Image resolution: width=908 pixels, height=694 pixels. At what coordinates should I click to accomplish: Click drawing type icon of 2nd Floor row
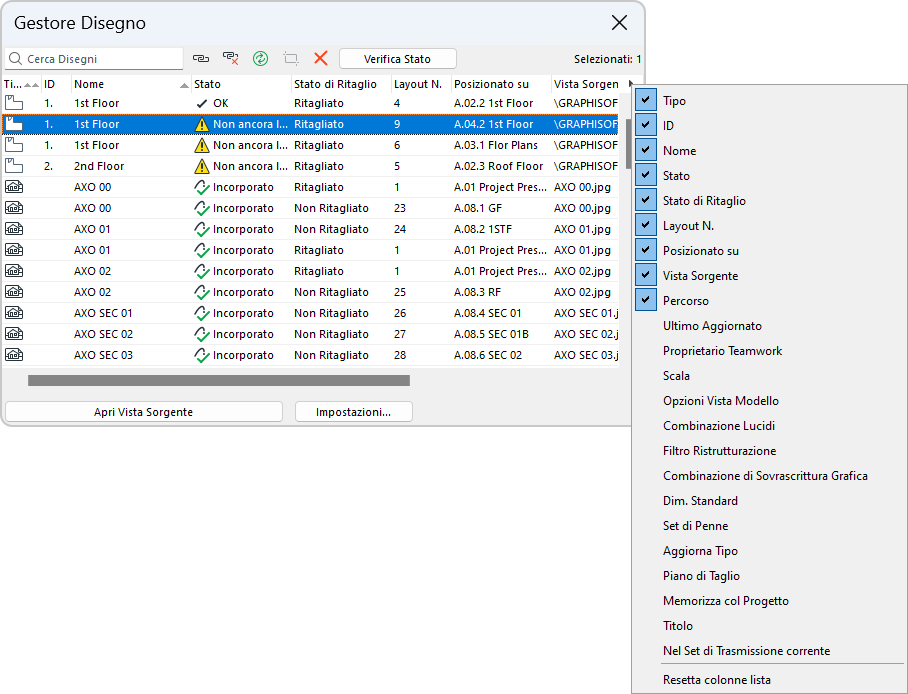coord(14,166)
